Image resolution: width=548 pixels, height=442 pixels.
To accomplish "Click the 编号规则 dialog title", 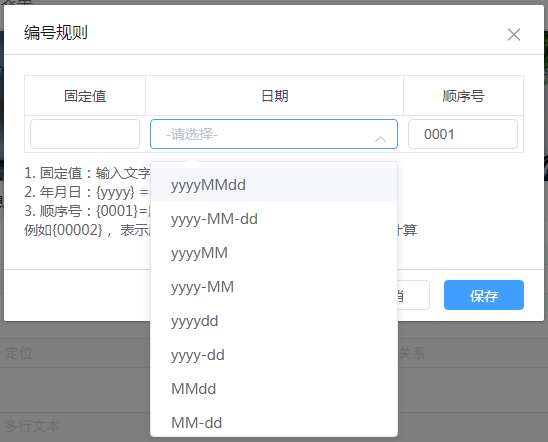I will click(56, 33).
